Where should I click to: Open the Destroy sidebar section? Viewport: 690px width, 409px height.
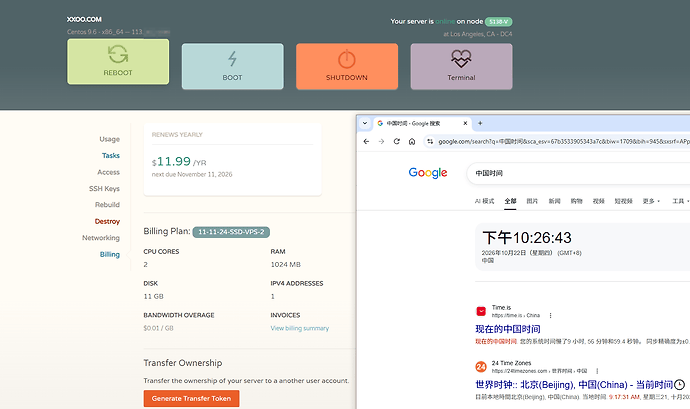(107, 221)
